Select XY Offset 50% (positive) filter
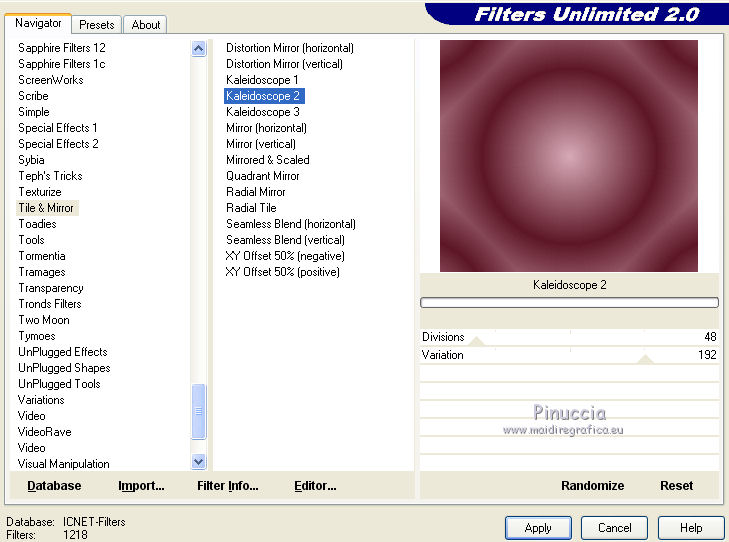 (283, 271)
